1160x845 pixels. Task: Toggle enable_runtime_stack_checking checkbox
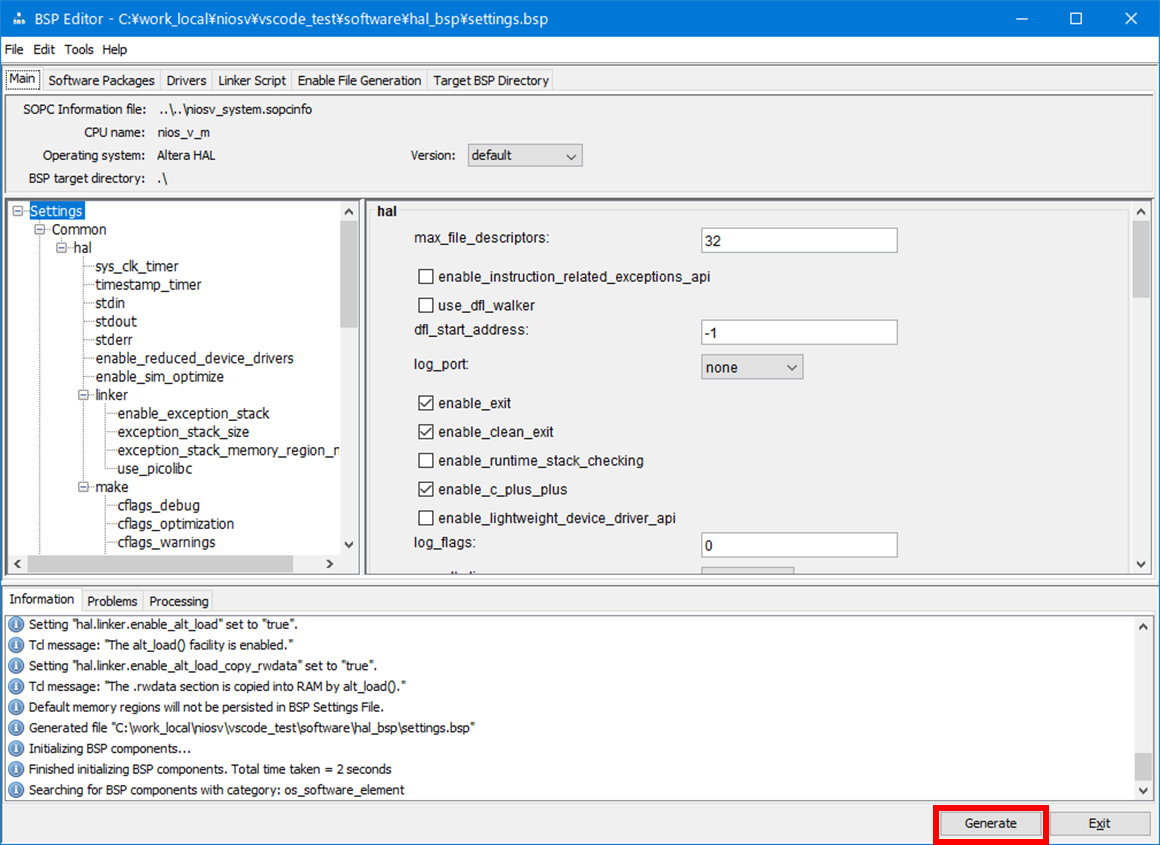pyautogui.click(x=426, y=461)
